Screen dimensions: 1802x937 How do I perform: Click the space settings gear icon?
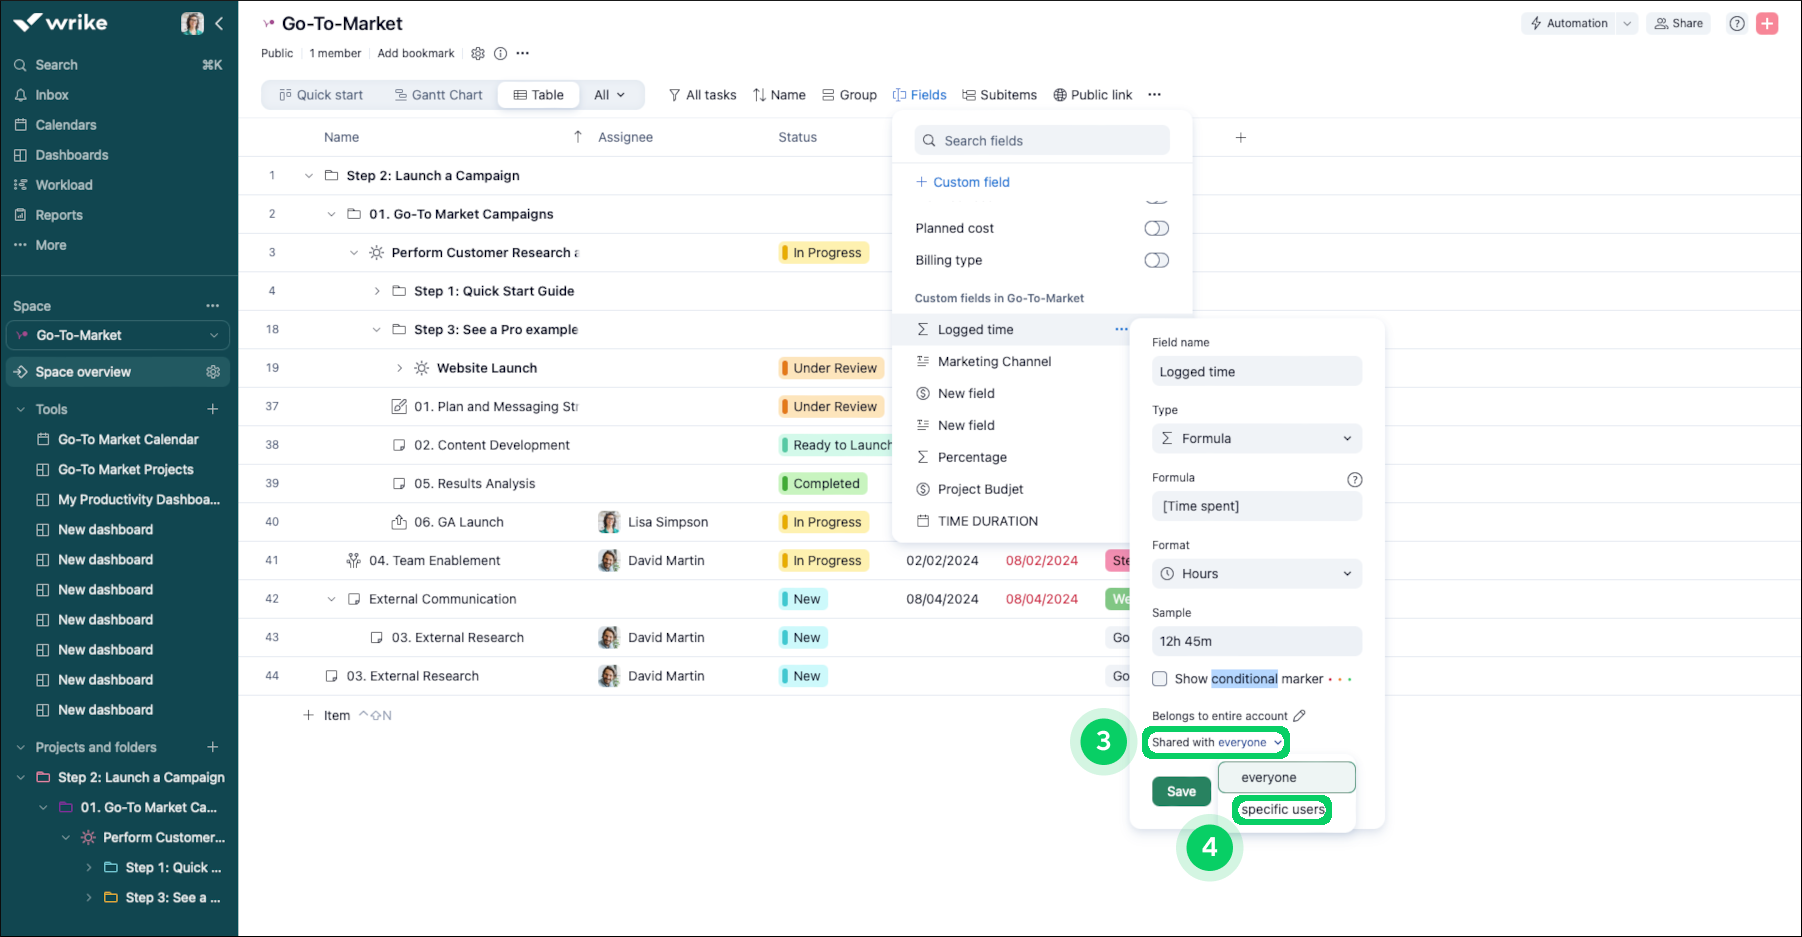click(478, 54)
